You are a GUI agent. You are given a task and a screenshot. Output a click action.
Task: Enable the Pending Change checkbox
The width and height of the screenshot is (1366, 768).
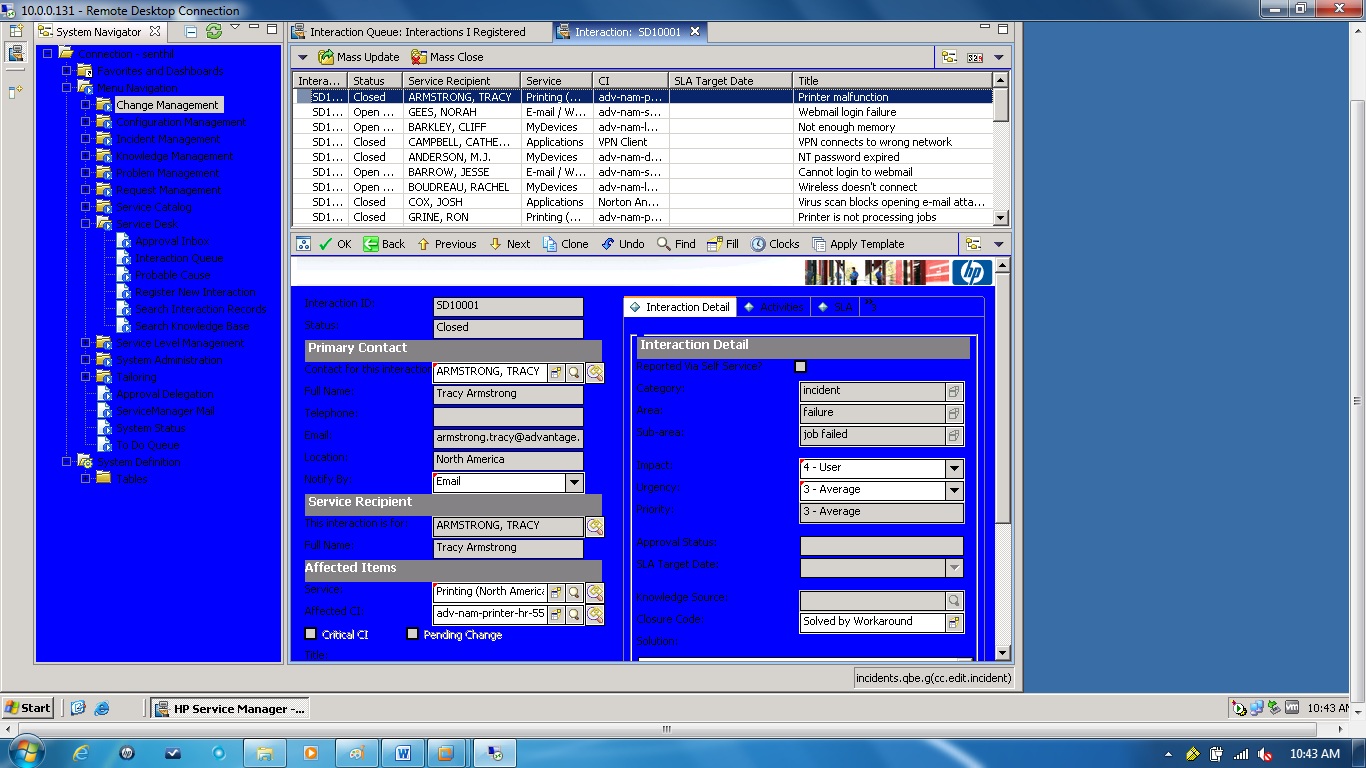[412, 633]
